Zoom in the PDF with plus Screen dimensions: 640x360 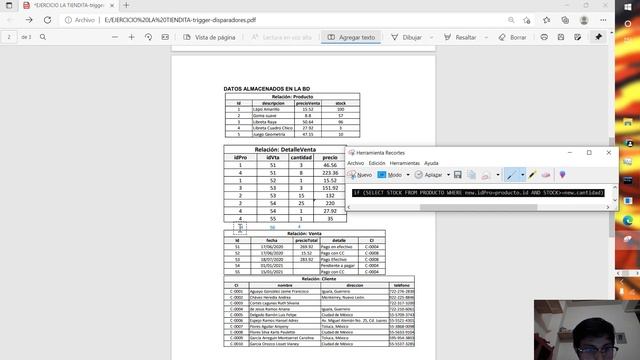[131, 37]
